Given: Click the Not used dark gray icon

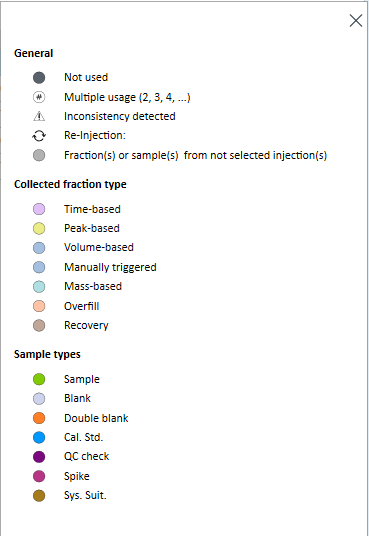Looking at the screenshot, I should 39,78.
